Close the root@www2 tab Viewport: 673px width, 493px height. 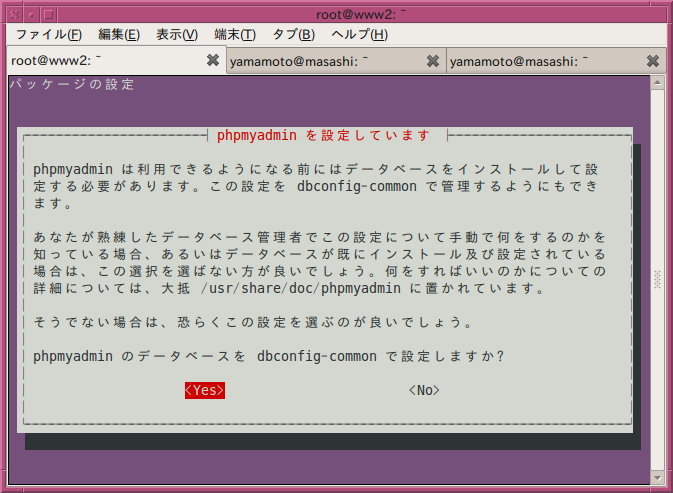tap(213, 60)
